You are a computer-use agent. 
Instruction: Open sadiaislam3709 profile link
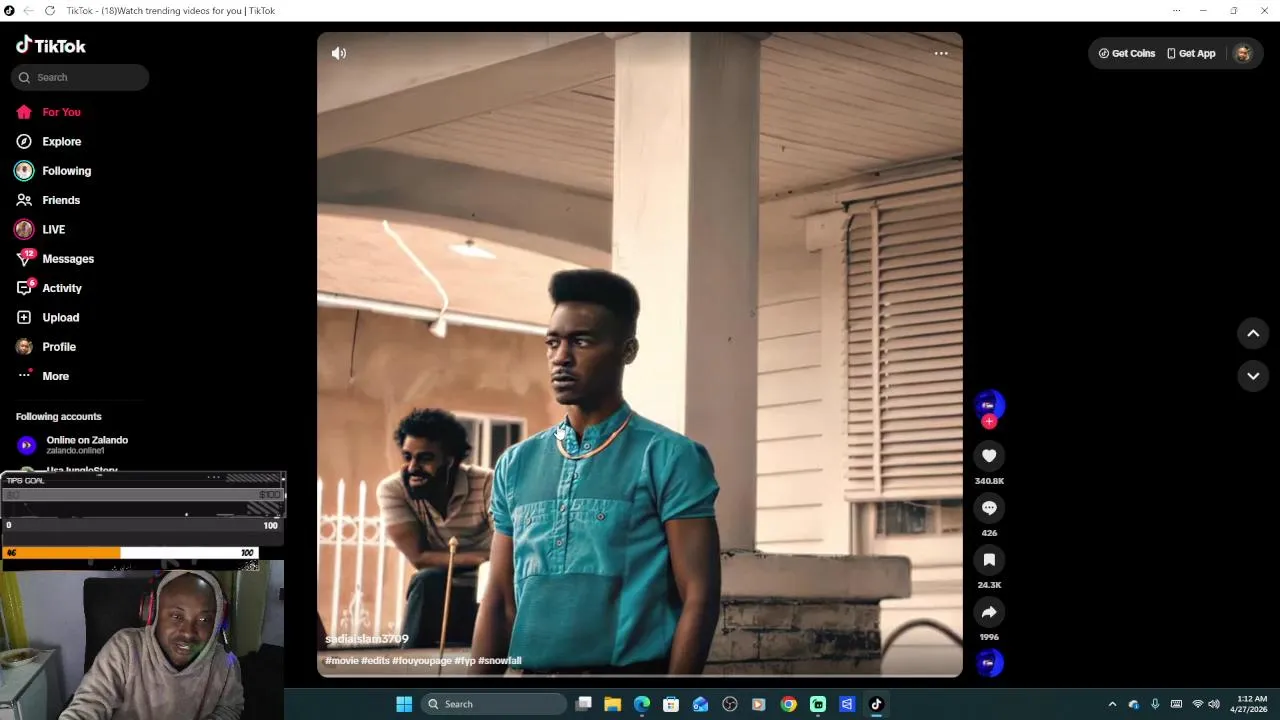click(x=366, y=639)
